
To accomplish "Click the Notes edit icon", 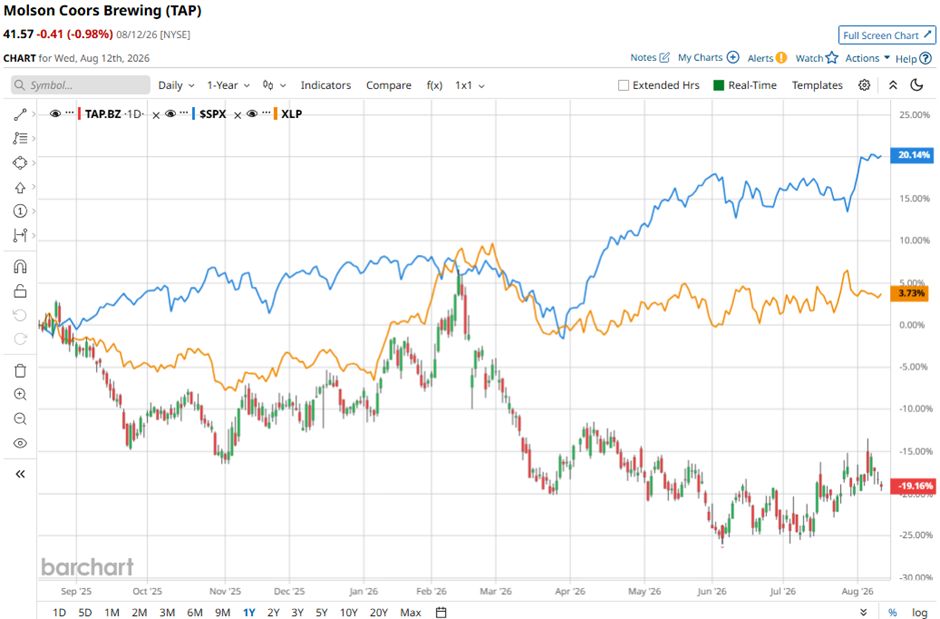I will point(664,58).
